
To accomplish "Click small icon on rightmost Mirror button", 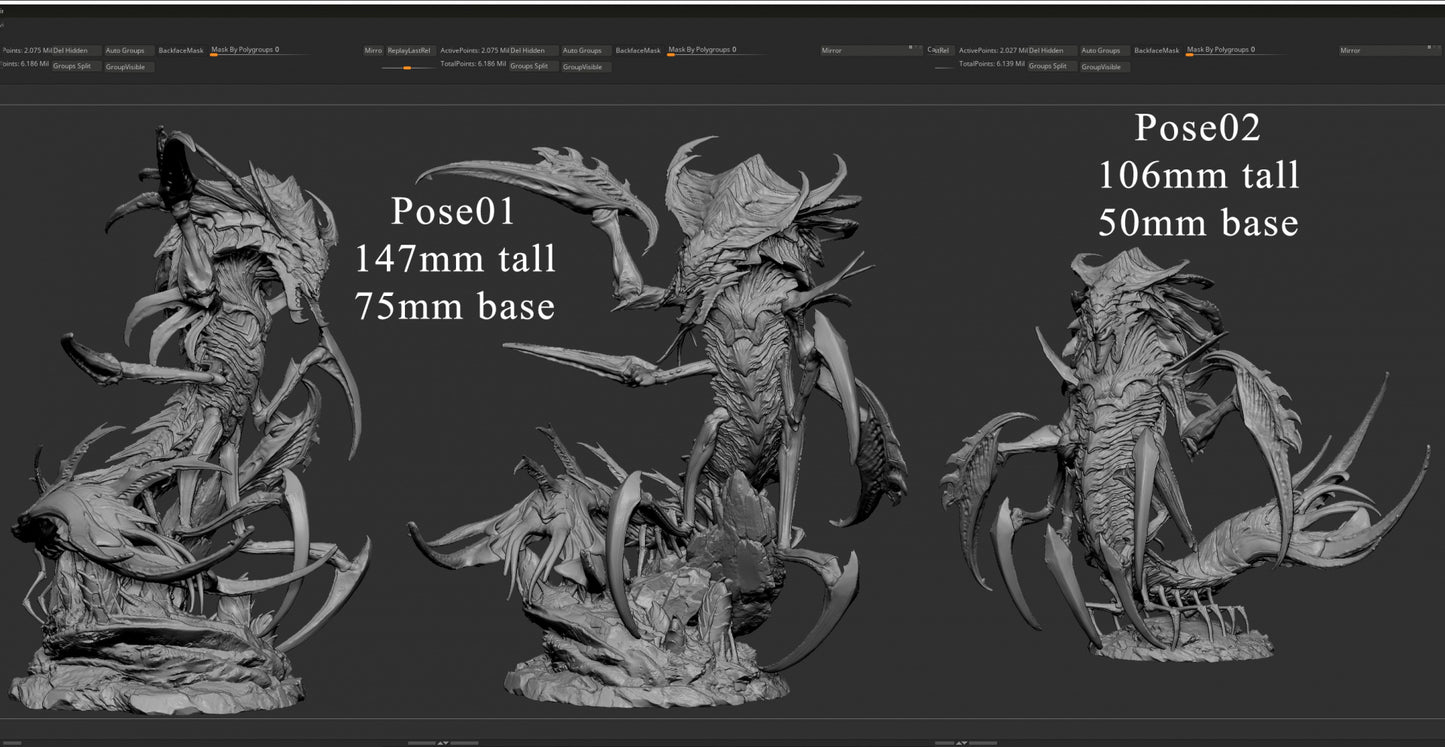I will [x=1430, y=47].
